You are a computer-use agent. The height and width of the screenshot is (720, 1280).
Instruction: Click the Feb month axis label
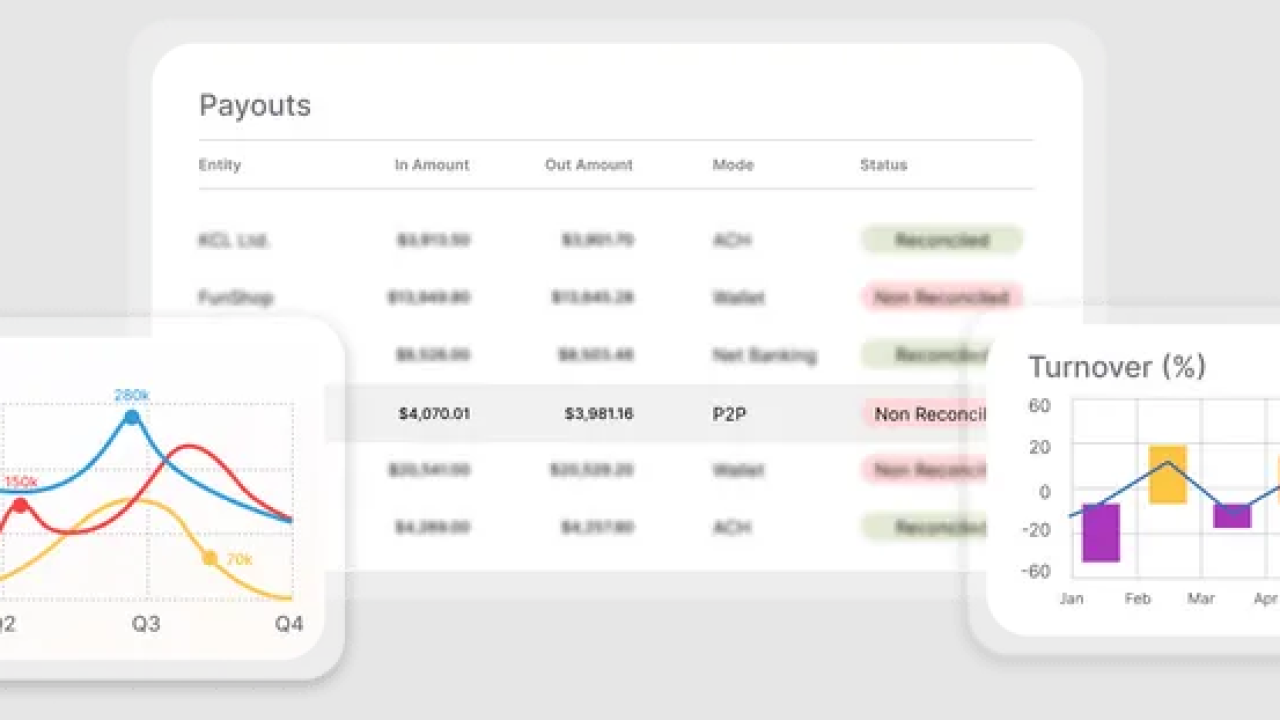tap(1137, 599)
